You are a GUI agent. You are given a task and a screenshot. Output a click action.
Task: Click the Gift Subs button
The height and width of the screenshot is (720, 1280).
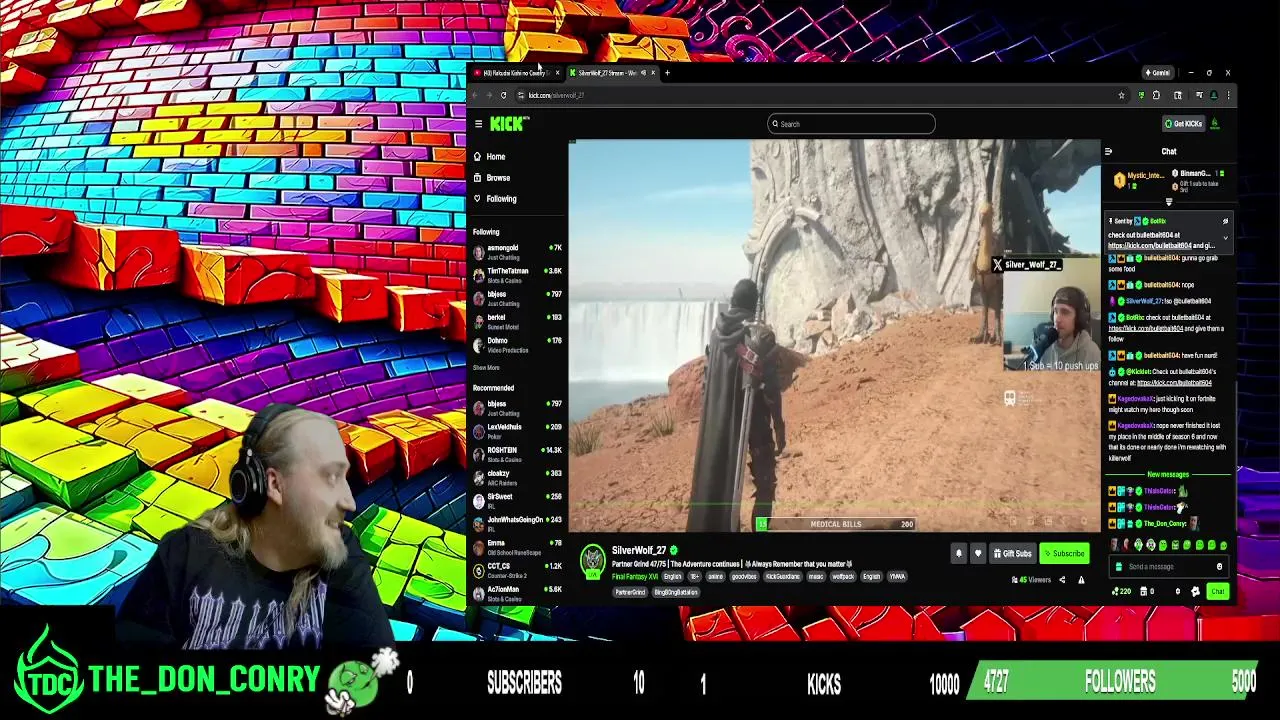click(1012, 553)
